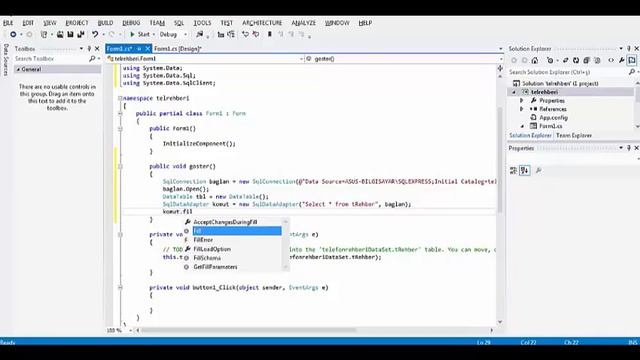Open the Data Sources side tab
Image resolution: width=640 pixels, height=360 pixels.
click(x=6, y=60)
